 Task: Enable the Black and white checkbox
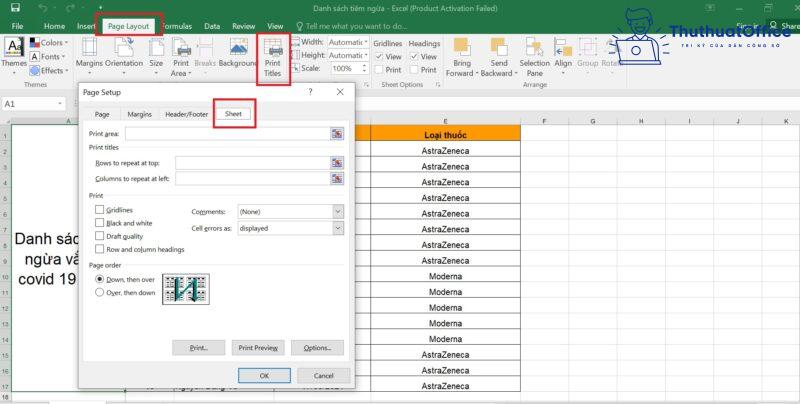point(99,223)
